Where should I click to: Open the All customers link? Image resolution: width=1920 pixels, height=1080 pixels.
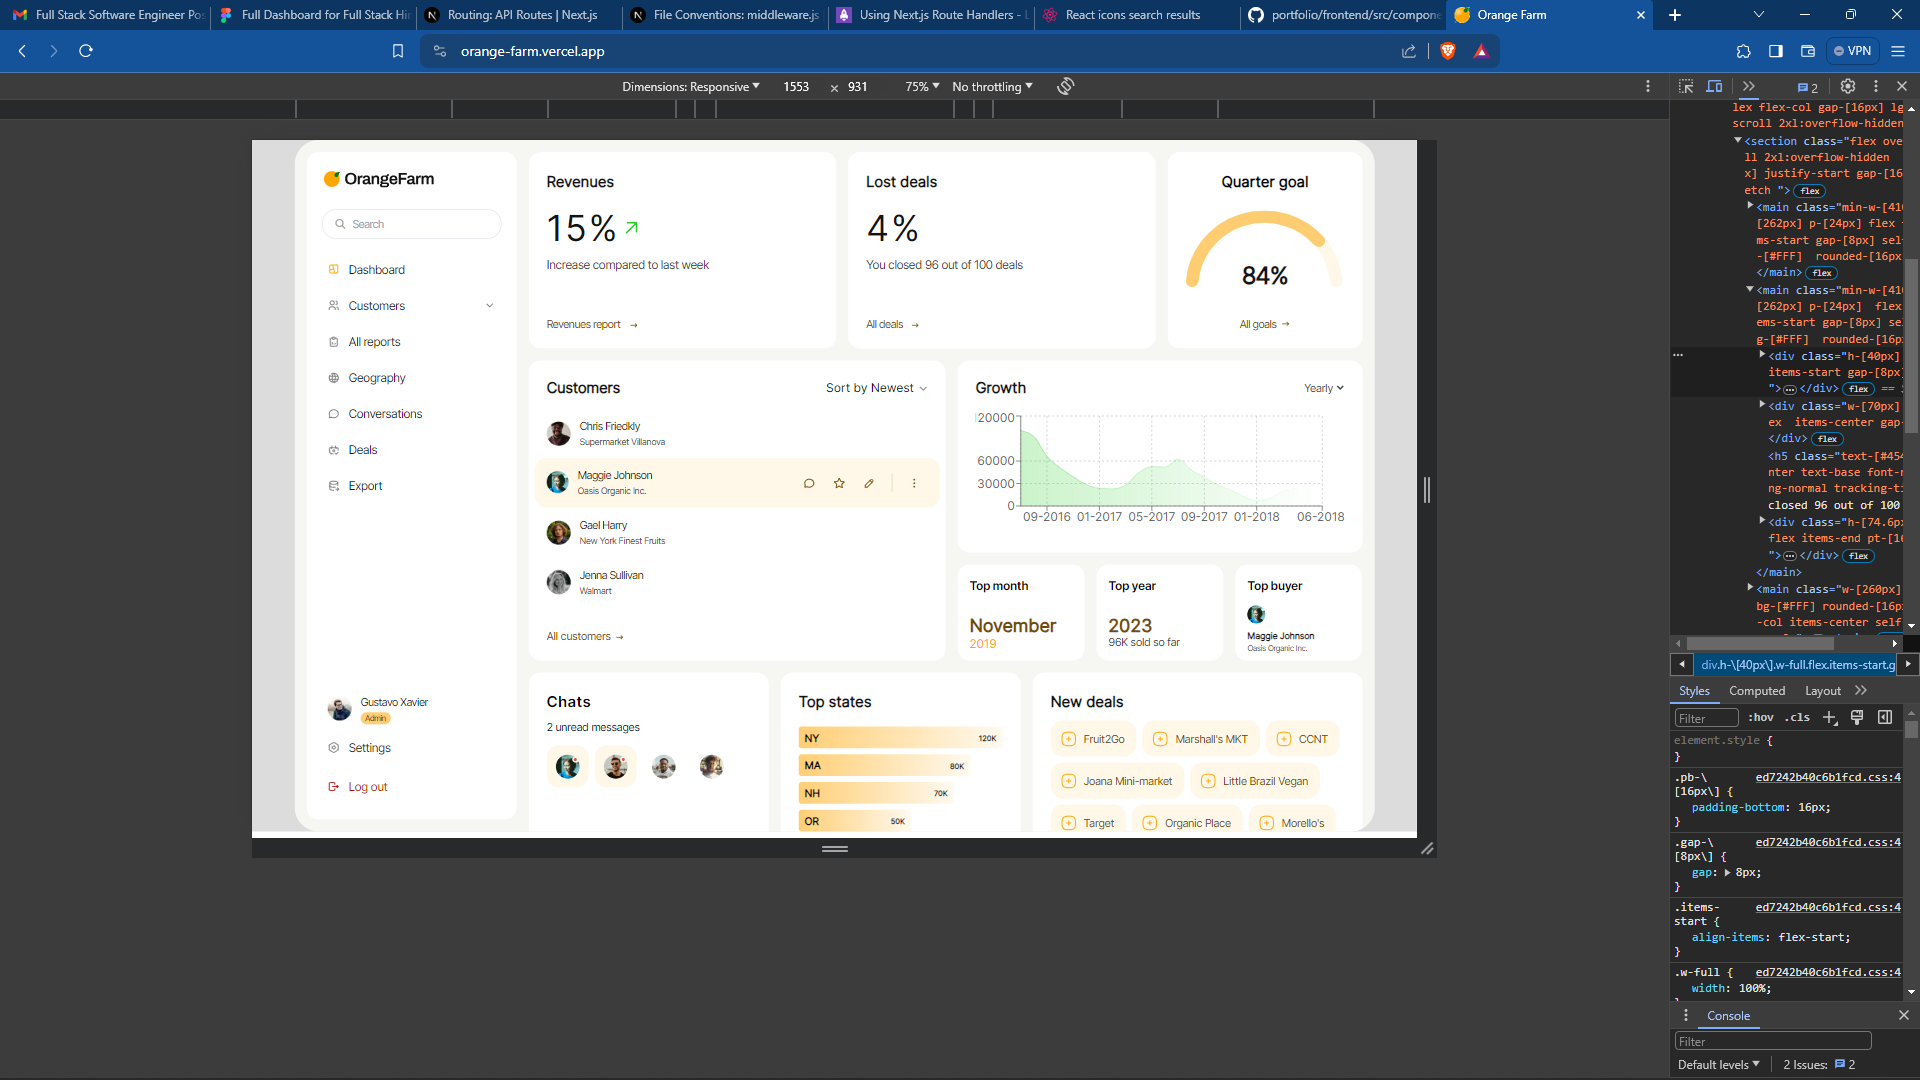pyautogui.click(x=585, y=637)
